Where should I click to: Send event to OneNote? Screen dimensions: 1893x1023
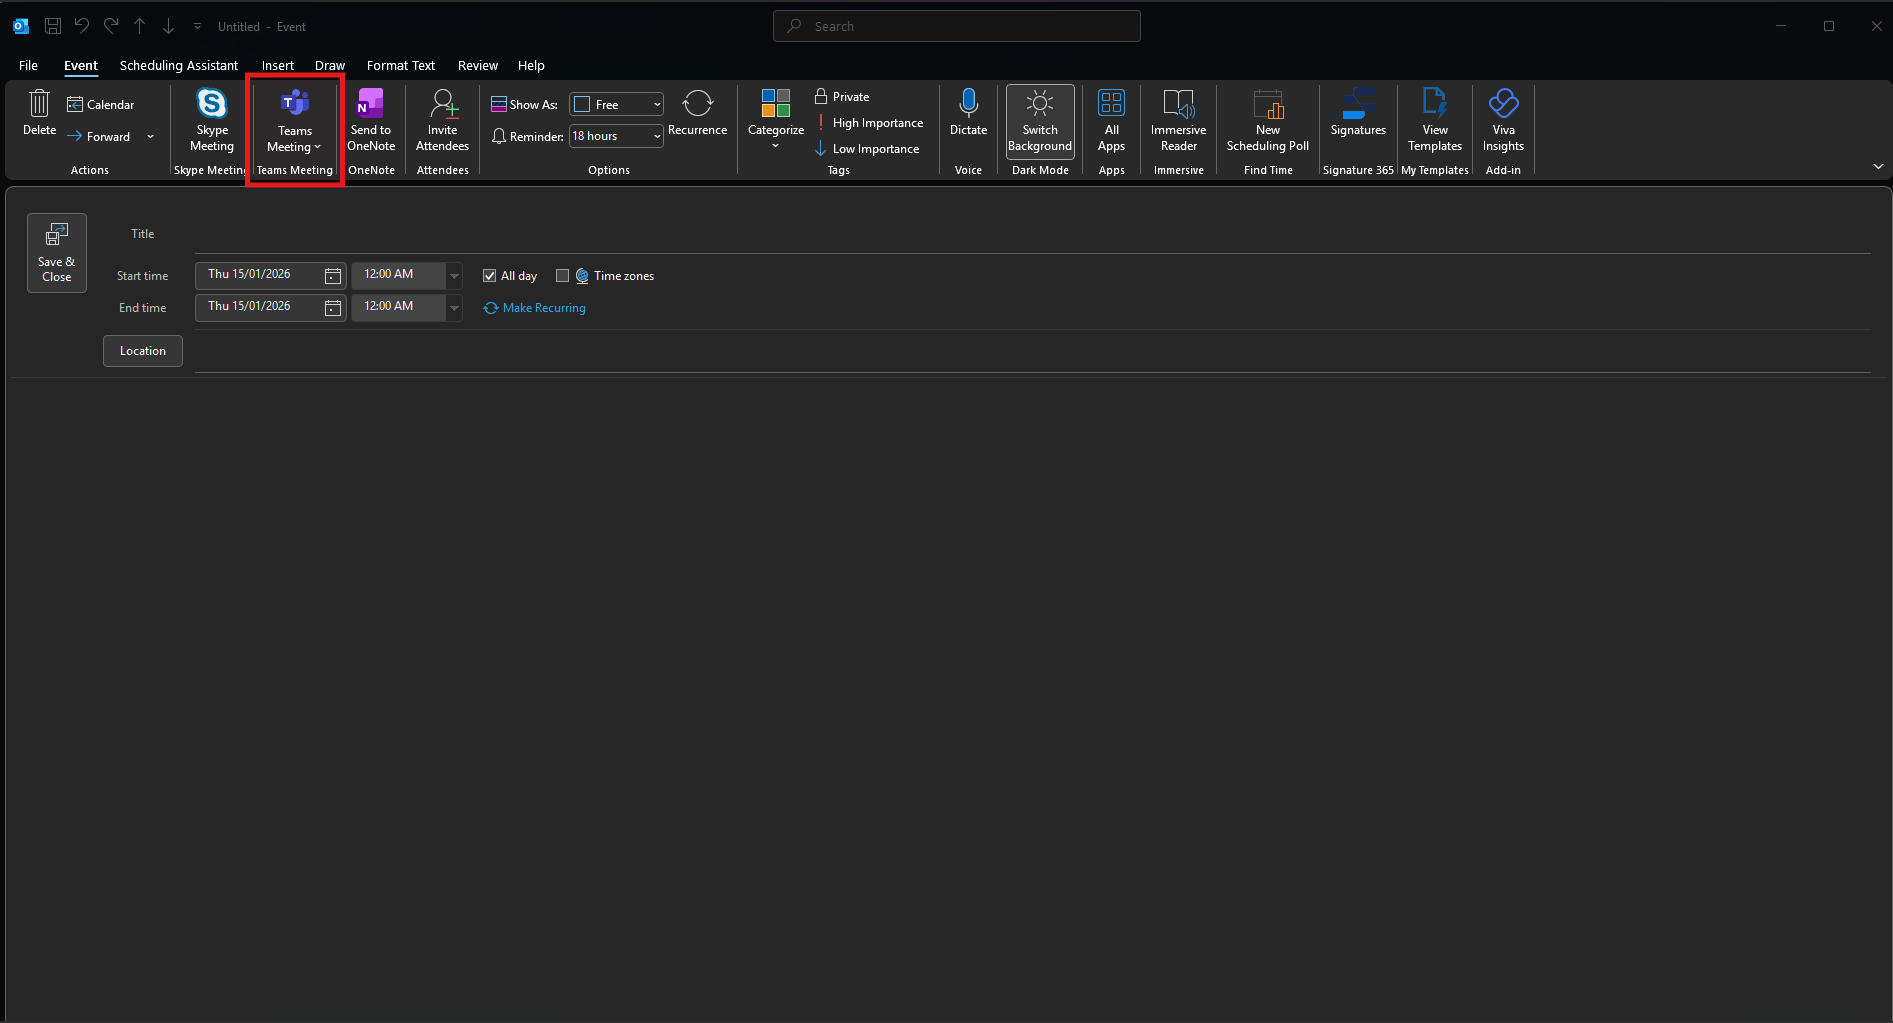click(370, 121)
